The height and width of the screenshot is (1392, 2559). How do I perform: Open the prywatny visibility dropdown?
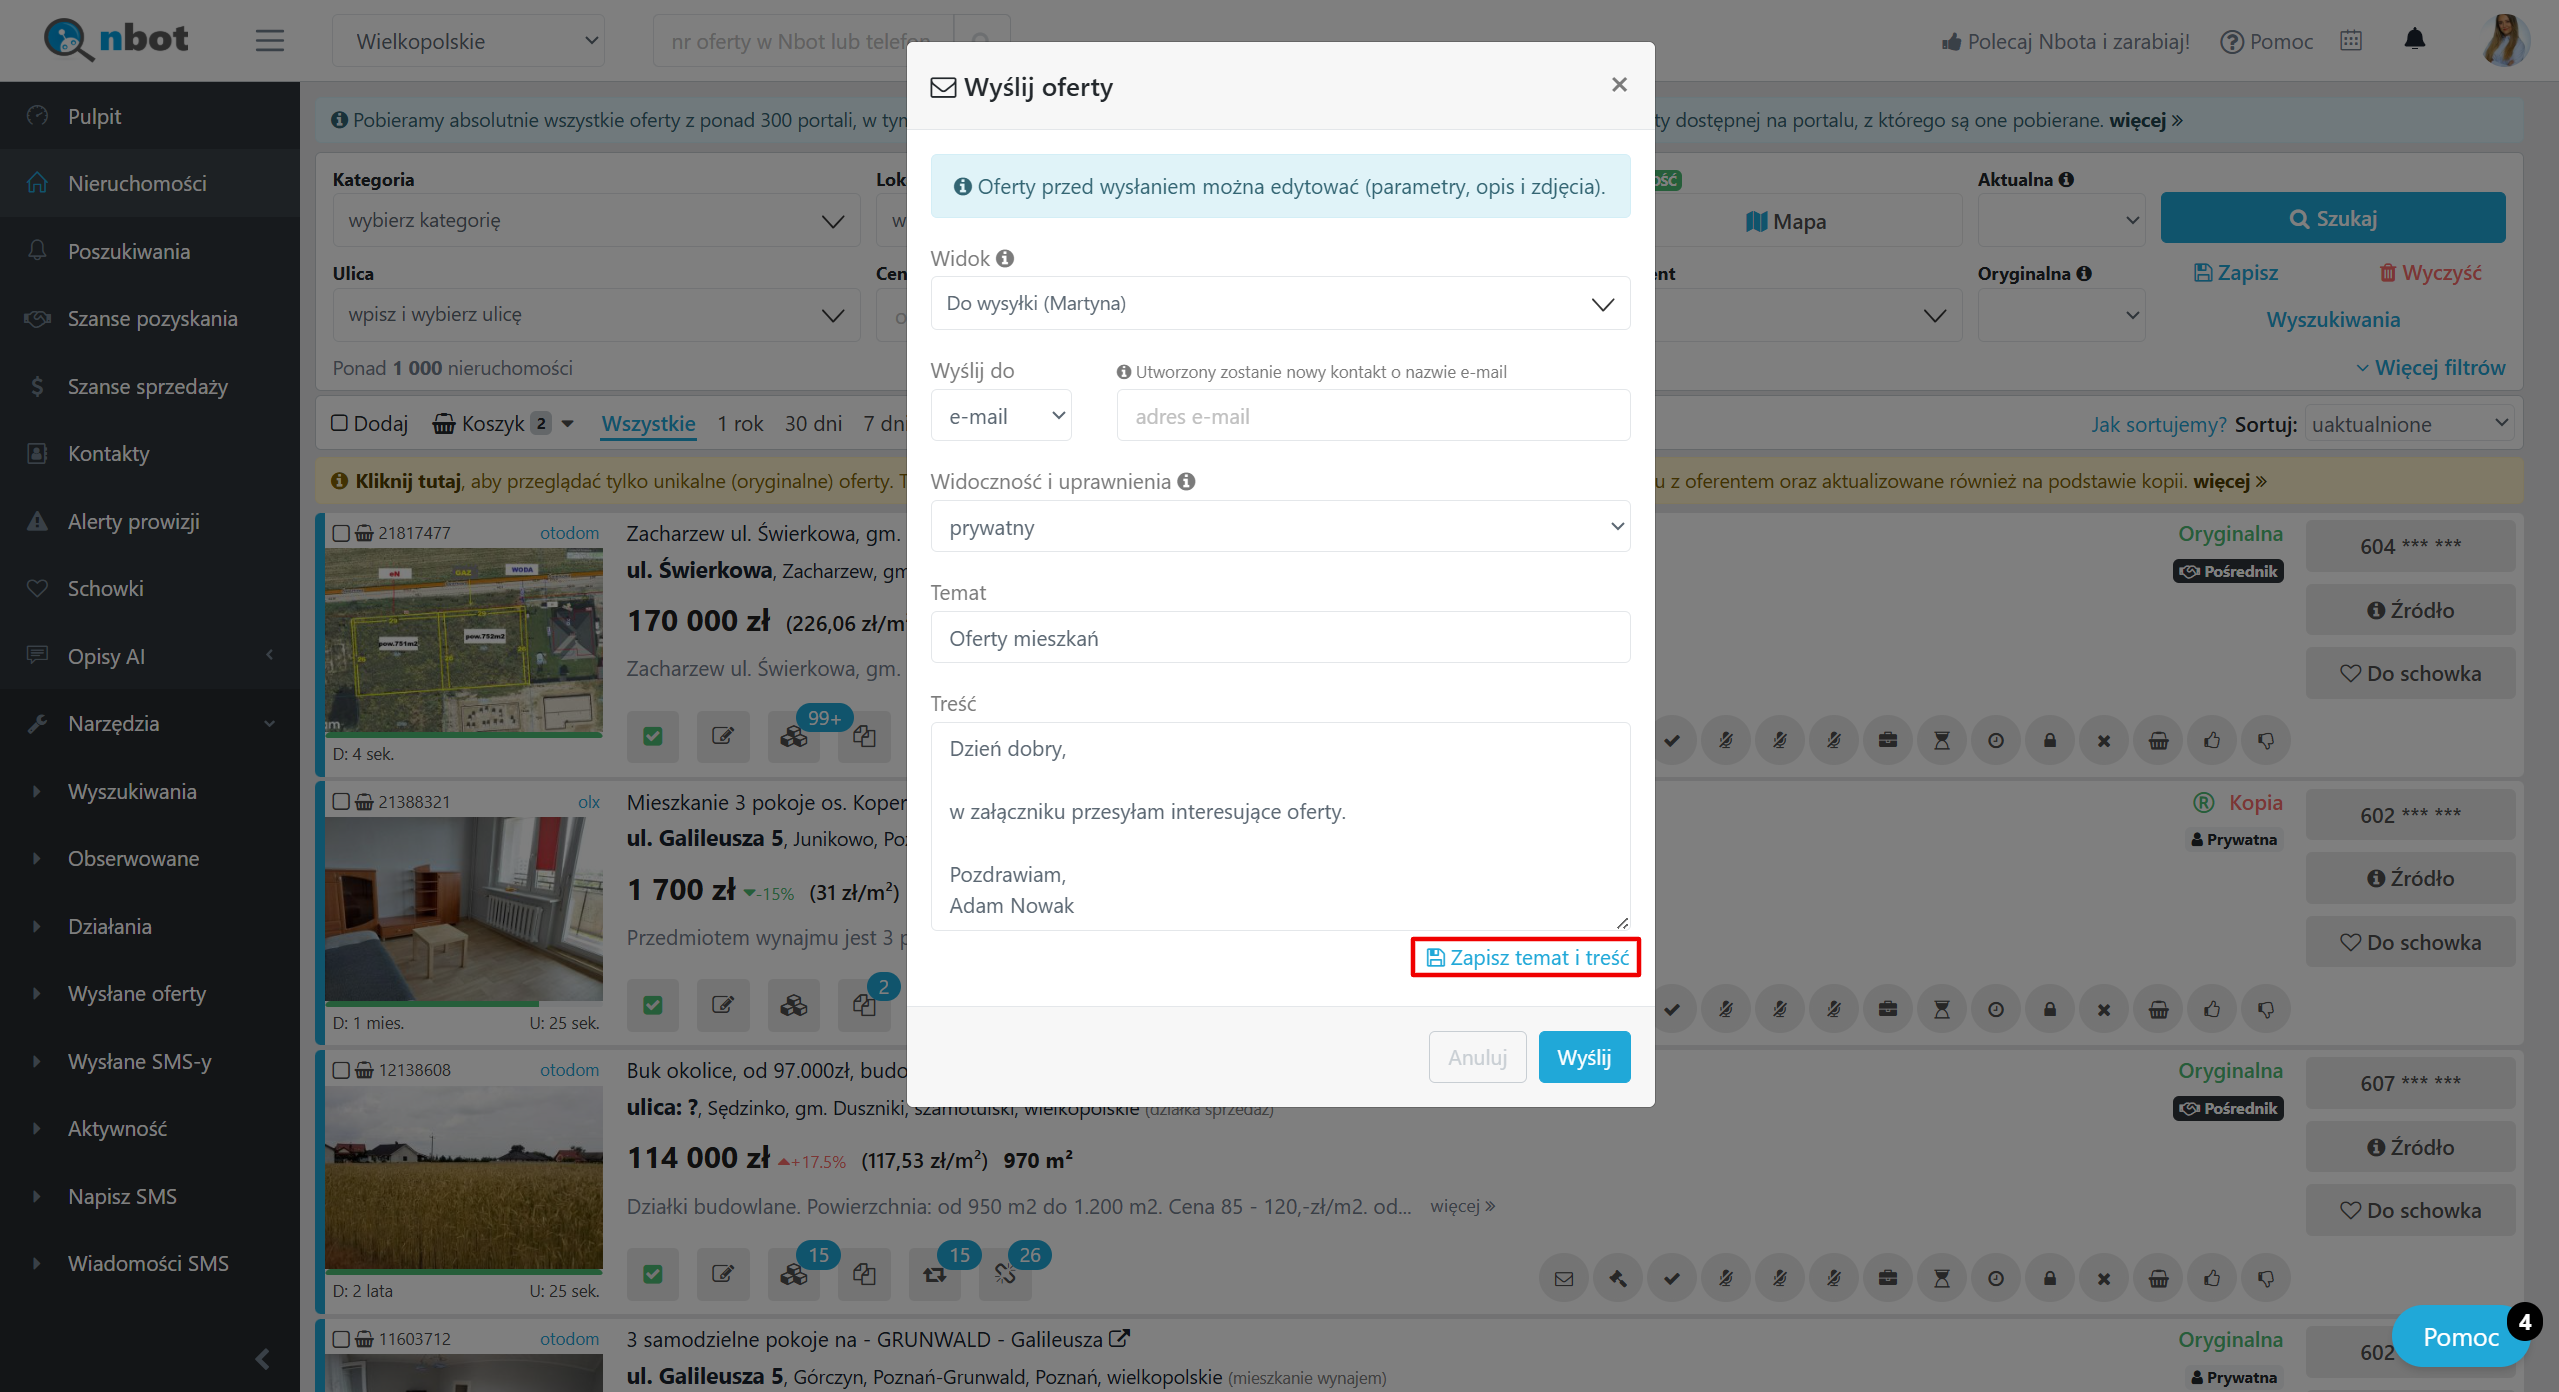(x=1279, y=527)
